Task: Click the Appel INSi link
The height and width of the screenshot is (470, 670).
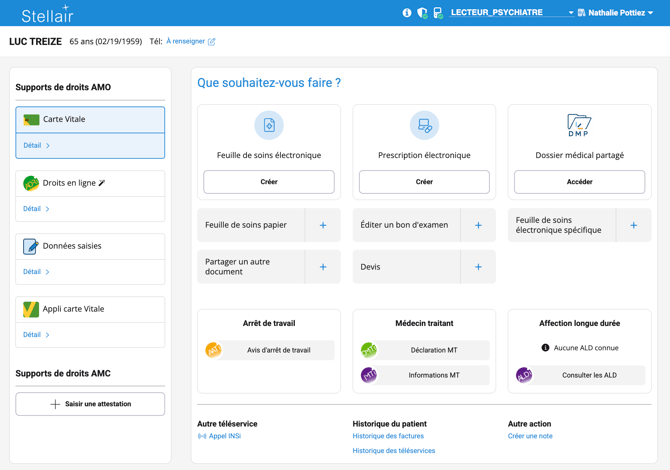Action: pyautogui.click(x=224, y=436)
